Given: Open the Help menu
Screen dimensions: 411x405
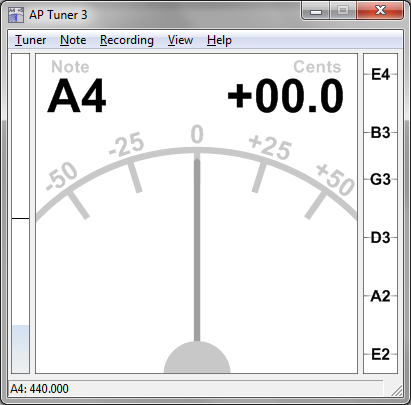Looking at the screenshot, I should pyautogui.click(x=219, y=40).
